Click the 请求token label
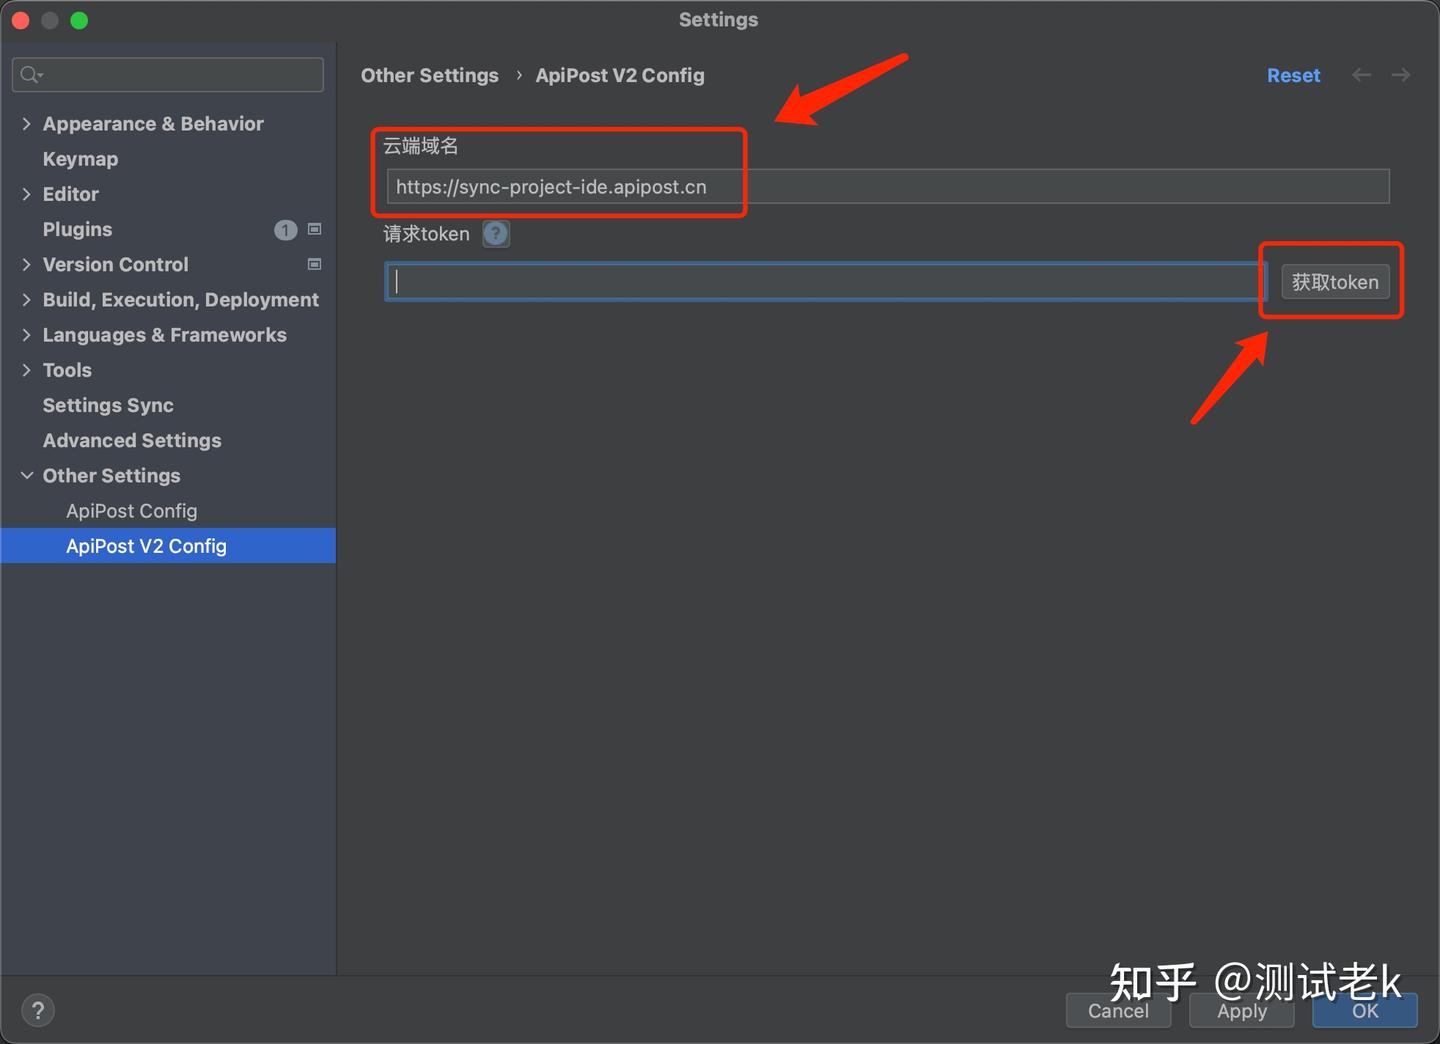The image size is (1440, 1044). click(426, 234)
